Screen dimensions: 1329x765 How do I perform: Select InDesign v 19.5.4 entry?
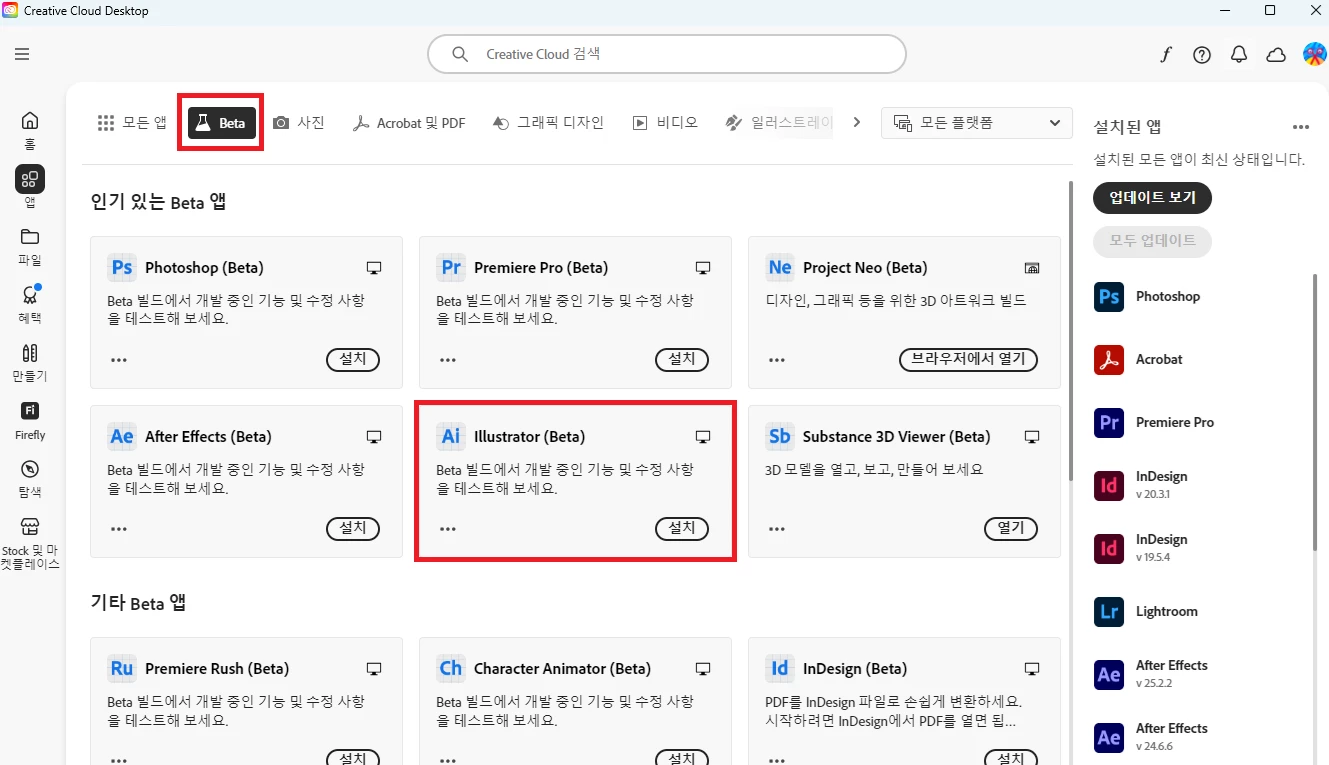(1141, 548)
